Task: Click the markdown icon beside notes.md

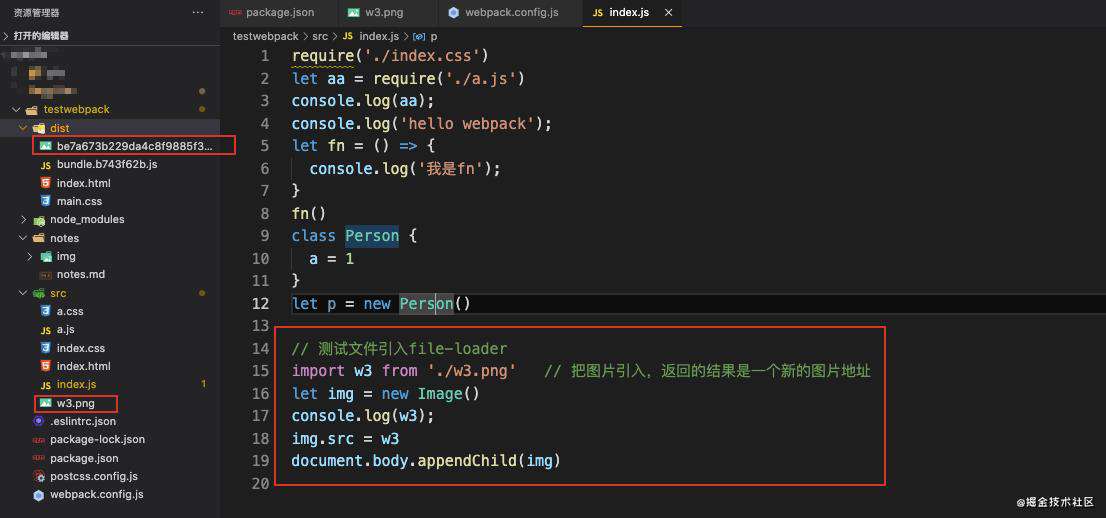Action: pos(46,275)
